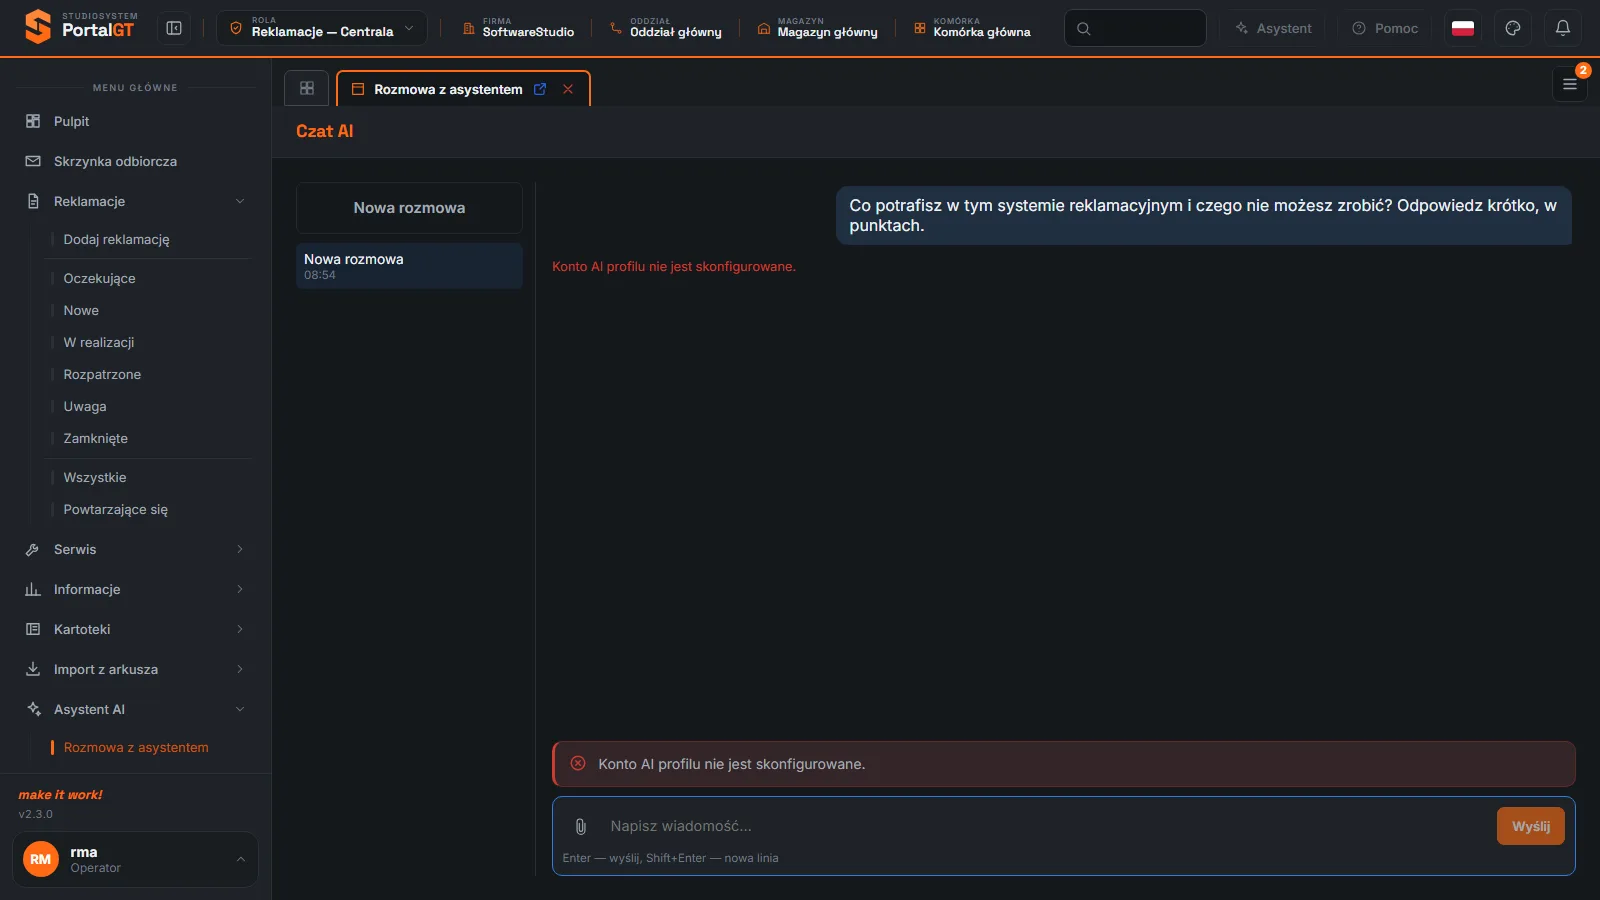Send the message with Wyślij

click(1531, 826)
